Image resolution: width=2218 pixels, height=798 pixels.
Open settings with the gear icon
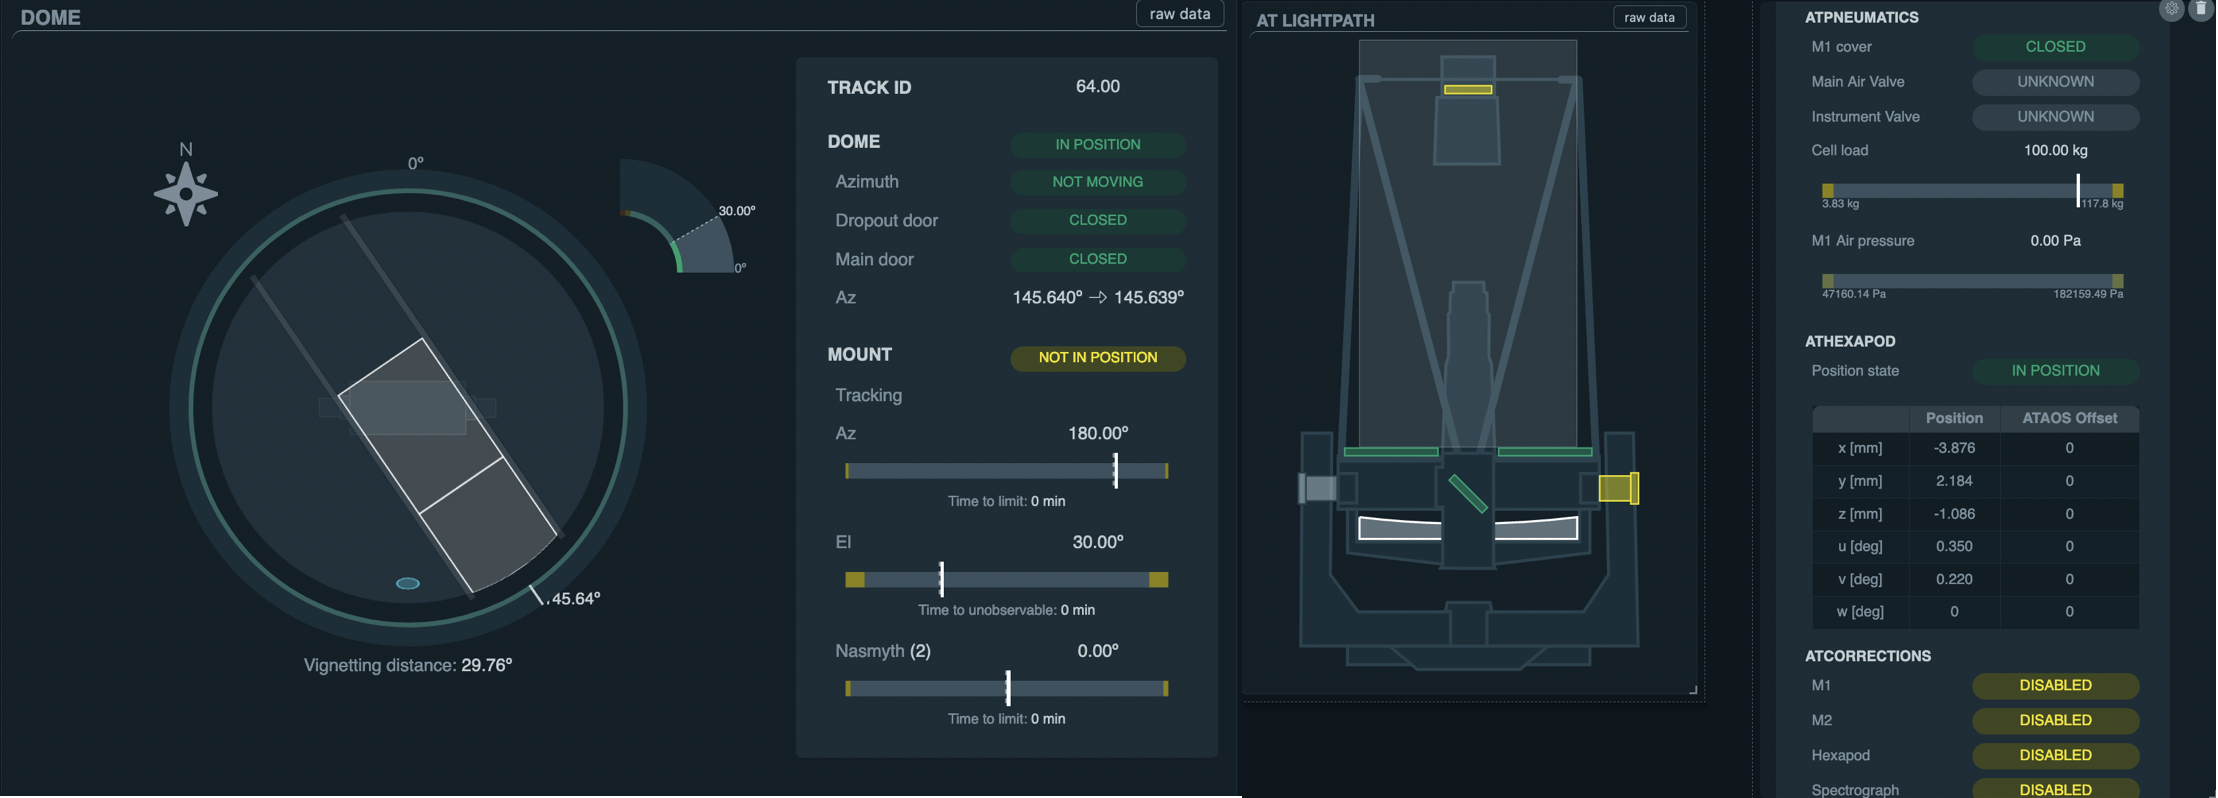[x=2171, y=9]
